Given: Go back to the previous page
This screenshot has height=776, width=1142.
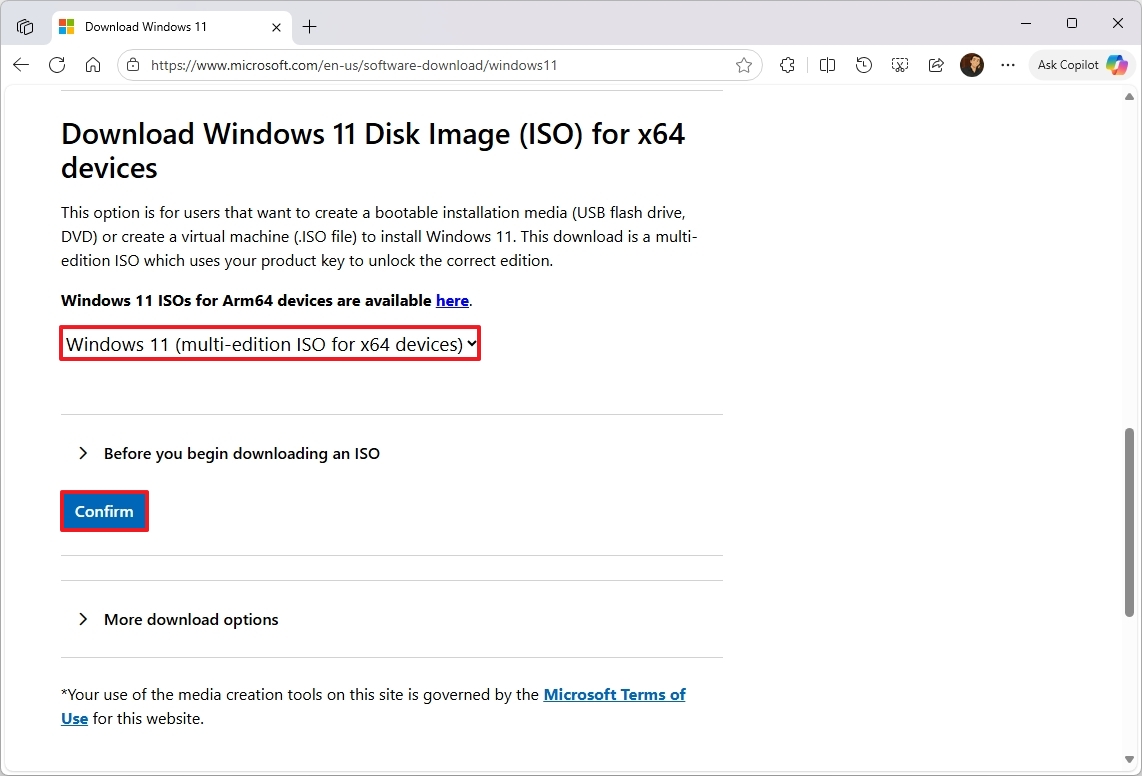Looking at the screenshot, I should point(21,65).
